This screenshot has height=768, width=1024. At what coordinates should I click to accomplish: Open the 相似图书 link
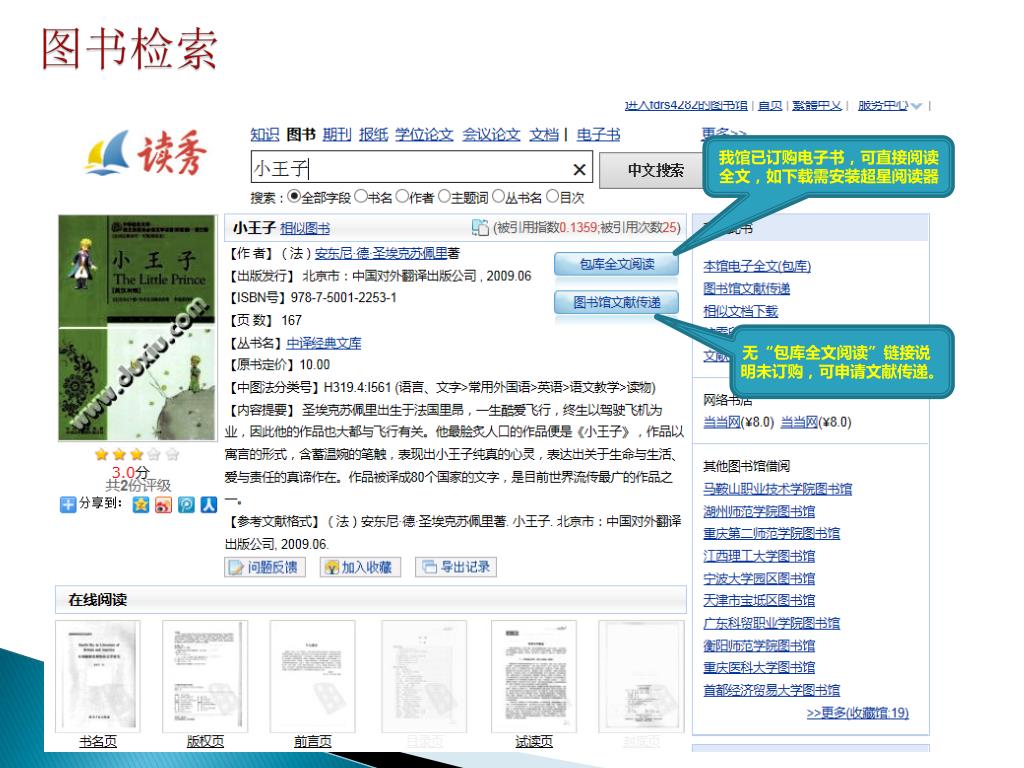pos(305,228)
